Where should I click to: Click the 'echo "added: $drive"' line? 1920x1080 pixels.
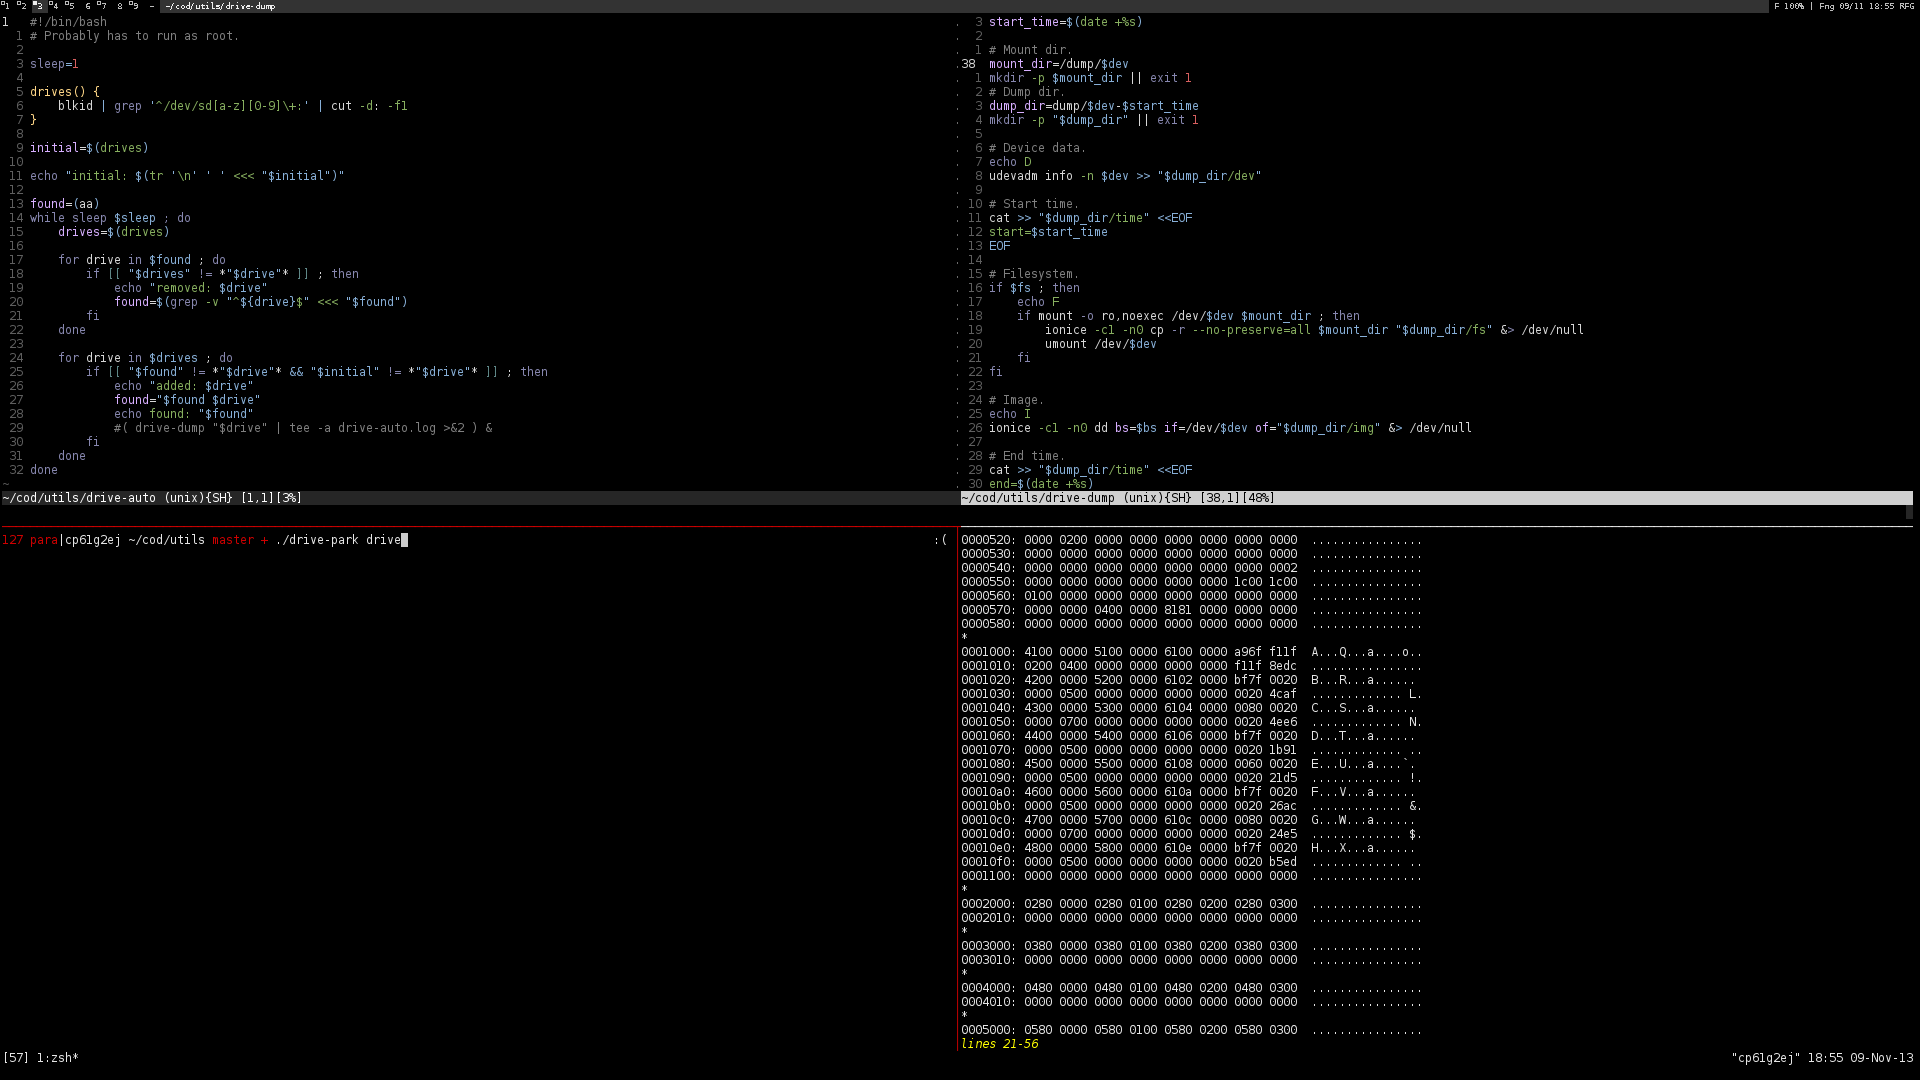pos(183,386)
